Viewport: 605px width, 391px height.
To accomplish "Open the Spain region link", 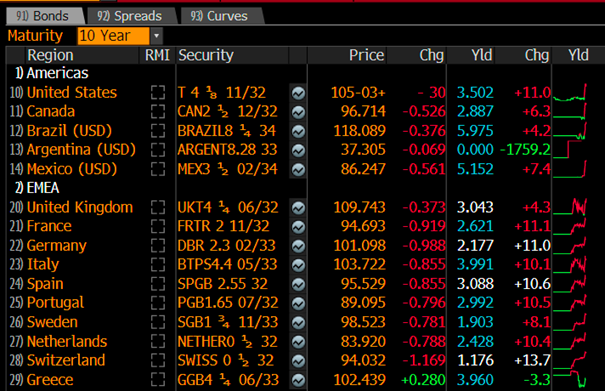I will 45,284.
